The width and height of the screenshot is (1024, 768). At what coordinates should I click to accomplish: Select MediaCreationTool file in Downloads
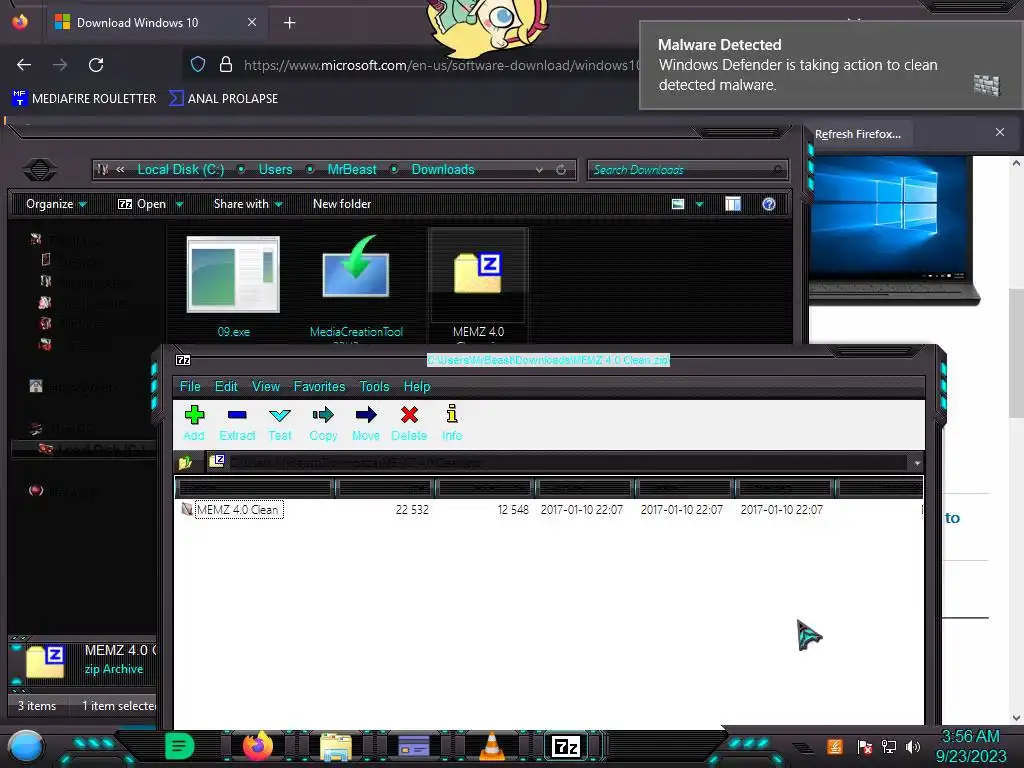(356, 286)
